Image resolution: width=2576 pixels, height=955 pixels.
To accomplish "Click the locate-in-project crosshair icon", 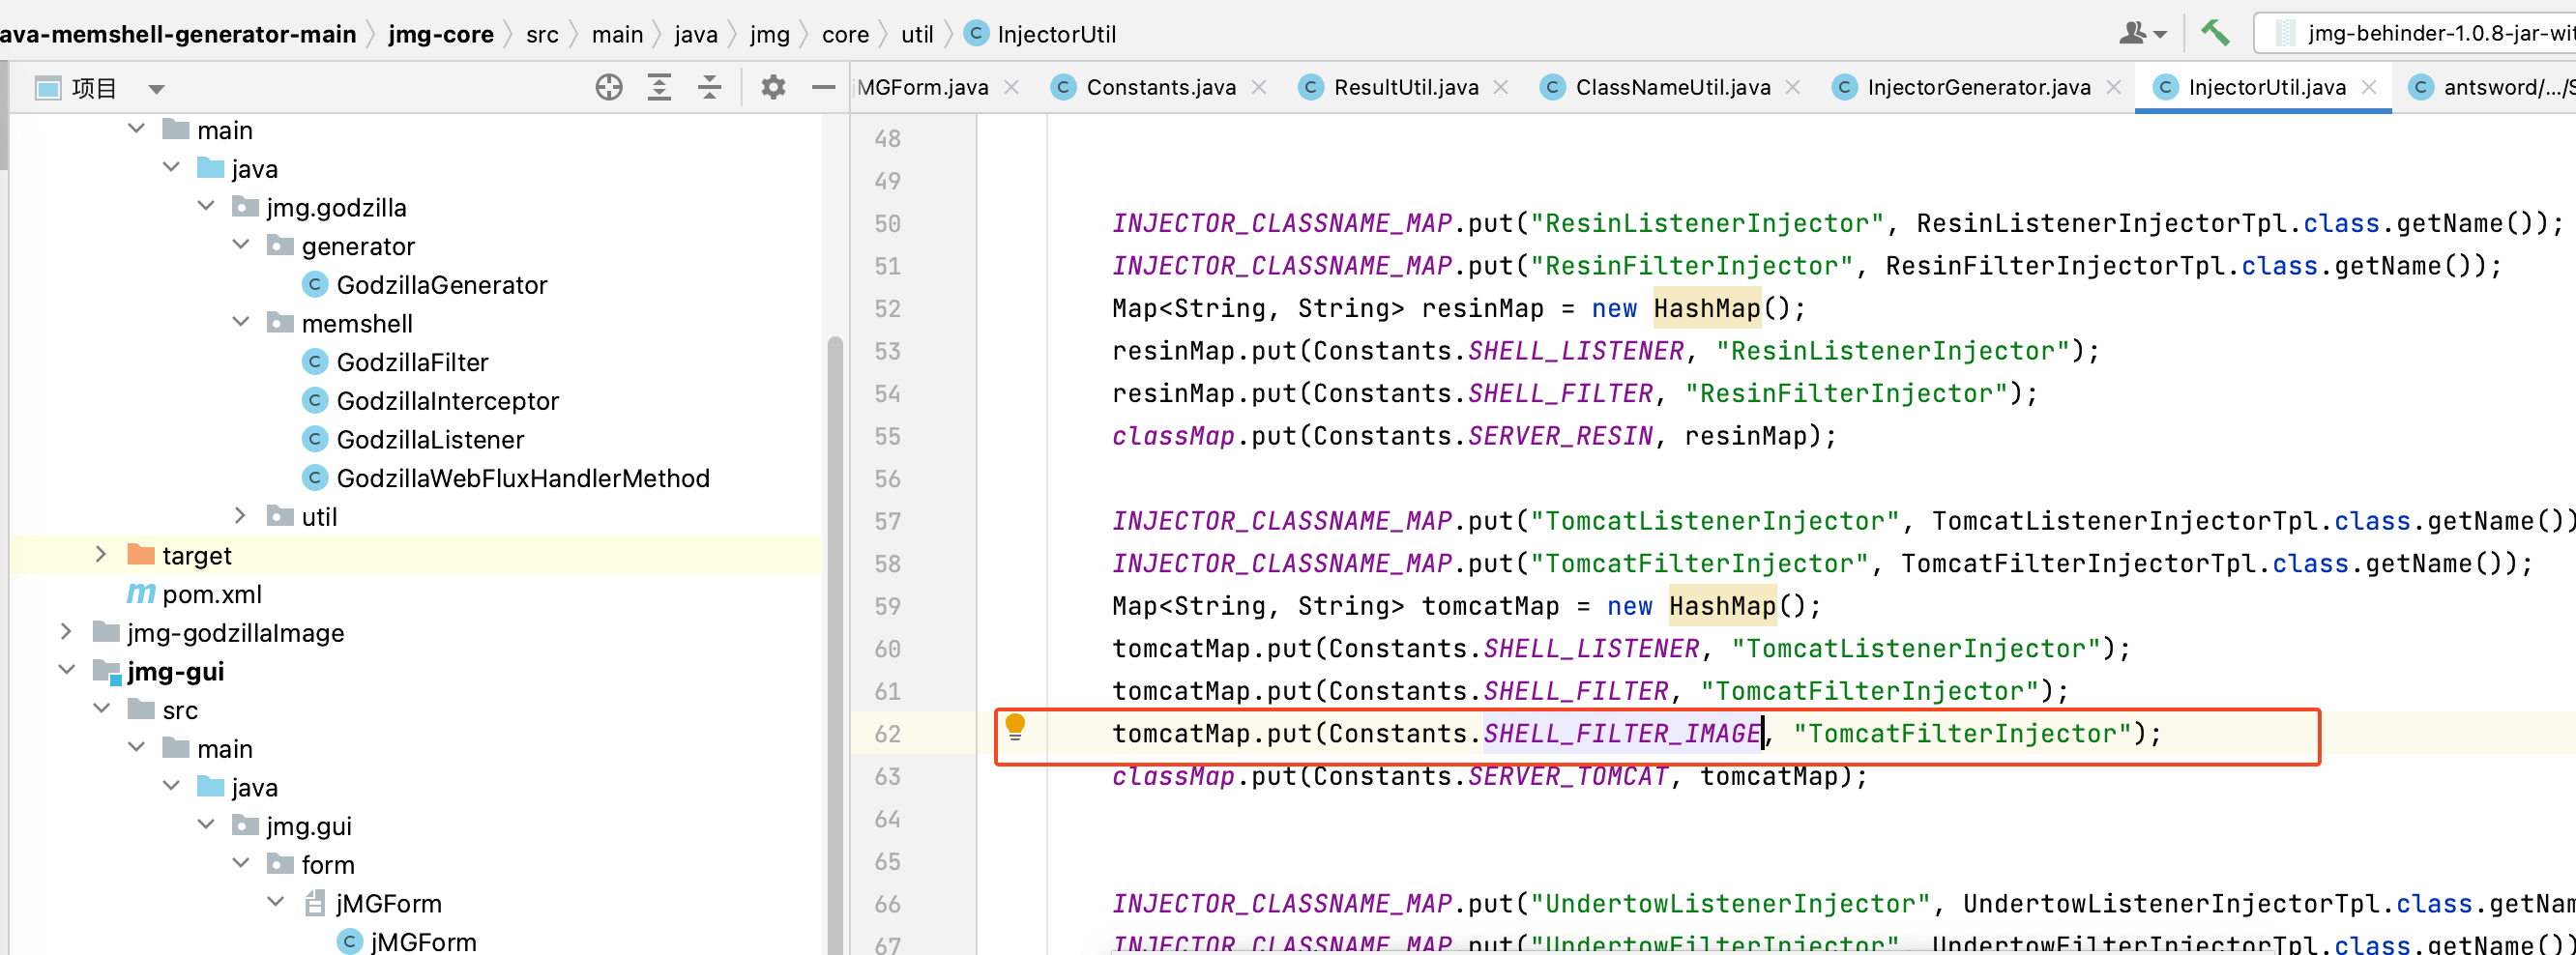I will tap(608, 88).
